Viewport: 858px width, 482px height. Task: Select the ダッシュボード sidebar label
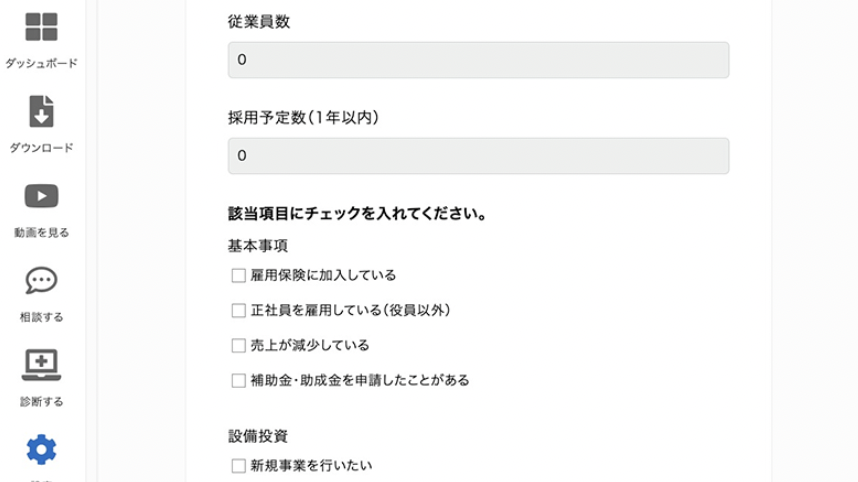41,63
